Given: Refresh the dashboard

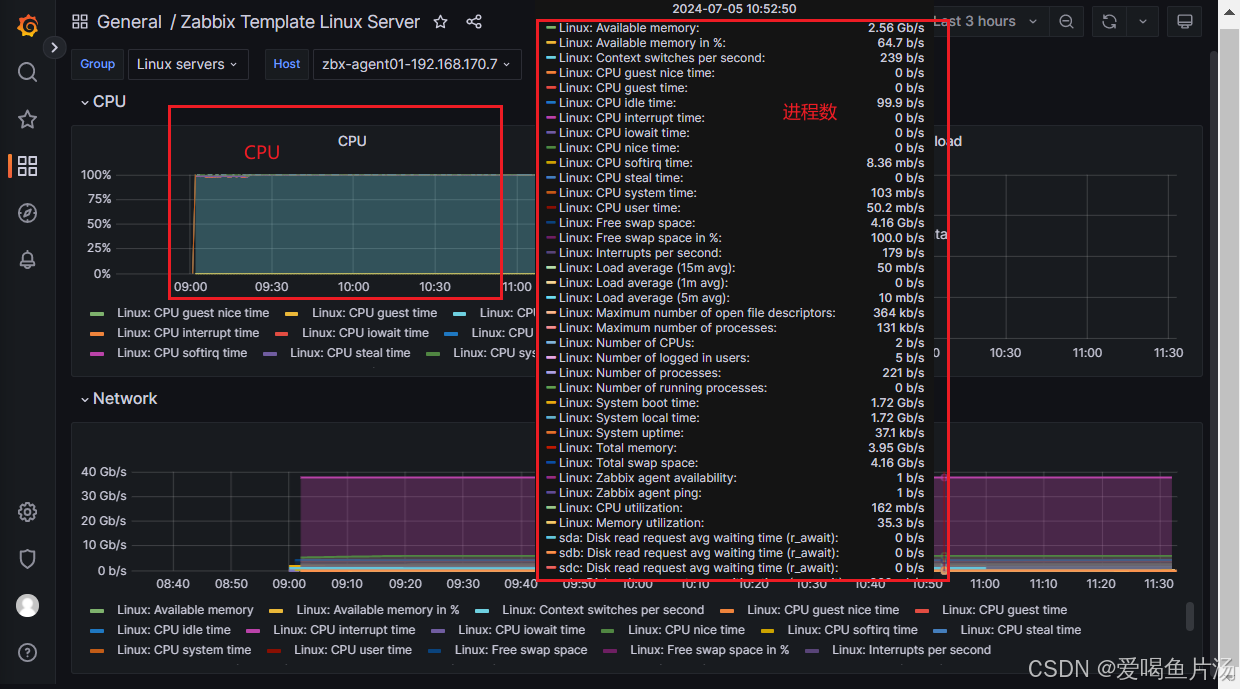Looking at the screenshot, I should pyautogui.click(x=1109, y=22).
